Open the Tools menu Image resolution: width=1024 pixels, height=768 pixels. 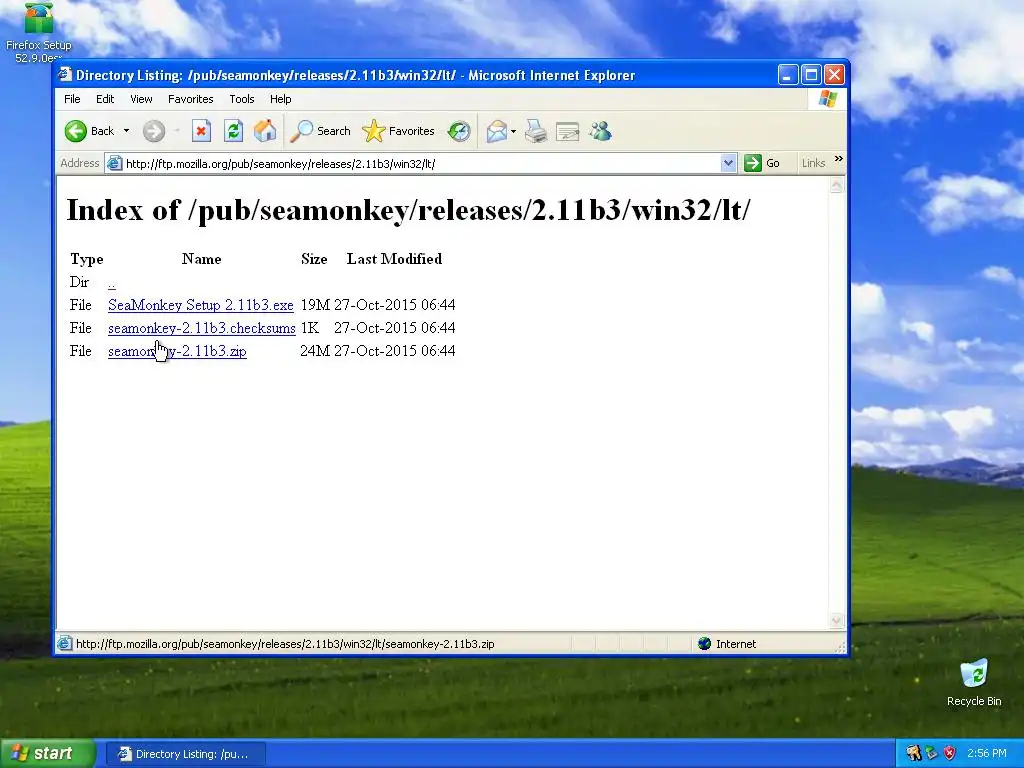tap(242, 99)
